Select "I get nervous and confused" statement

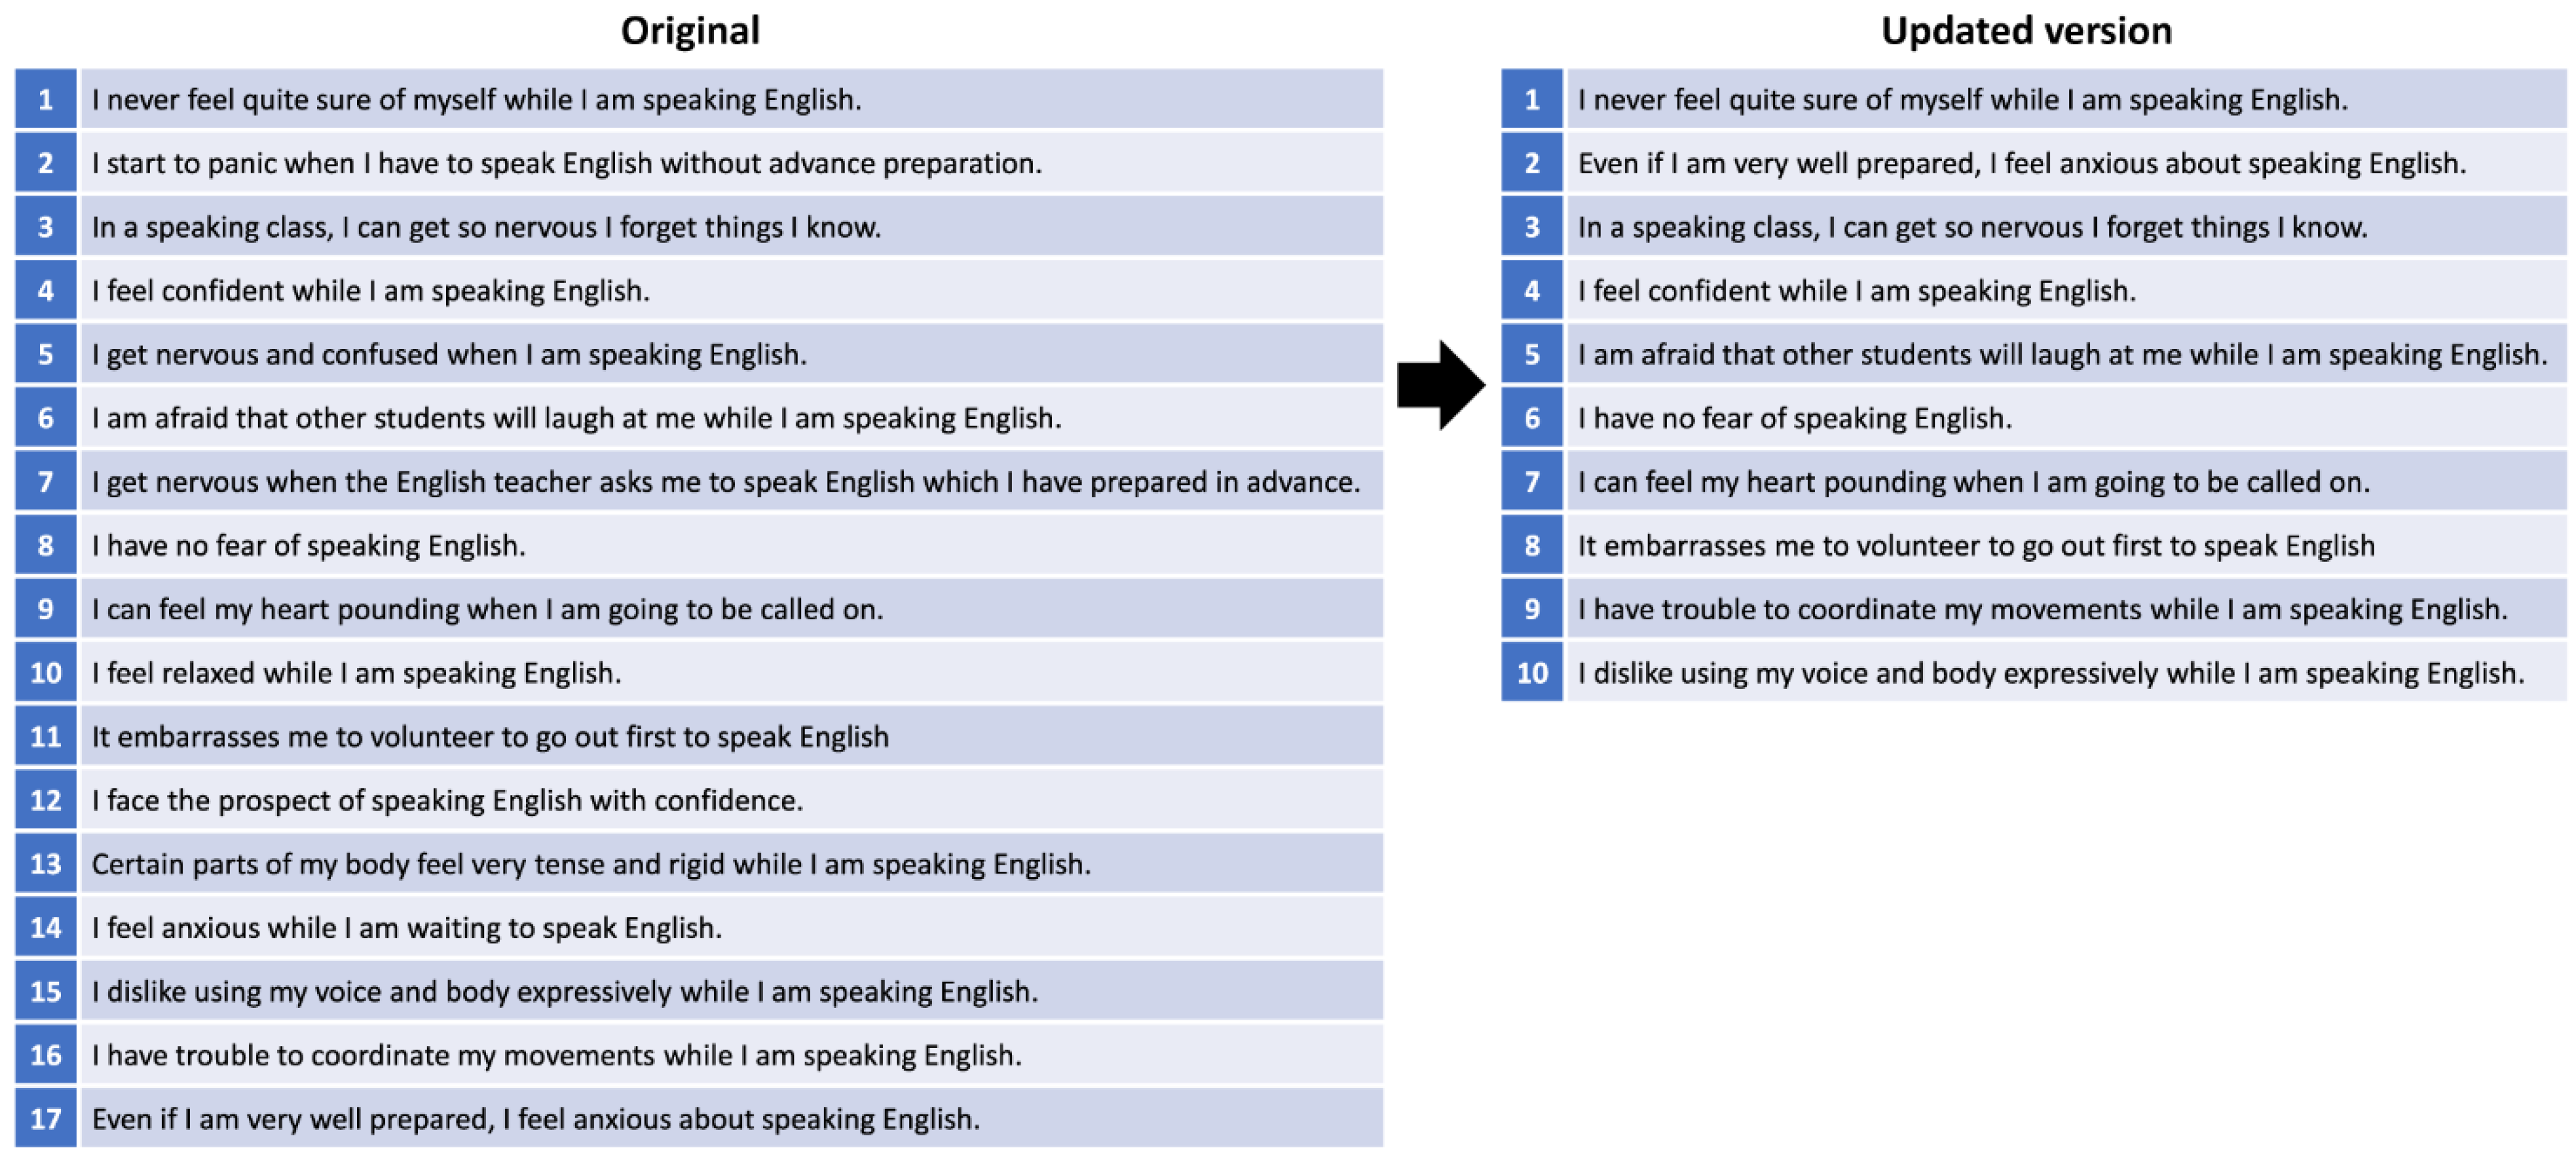pos(449,354)
